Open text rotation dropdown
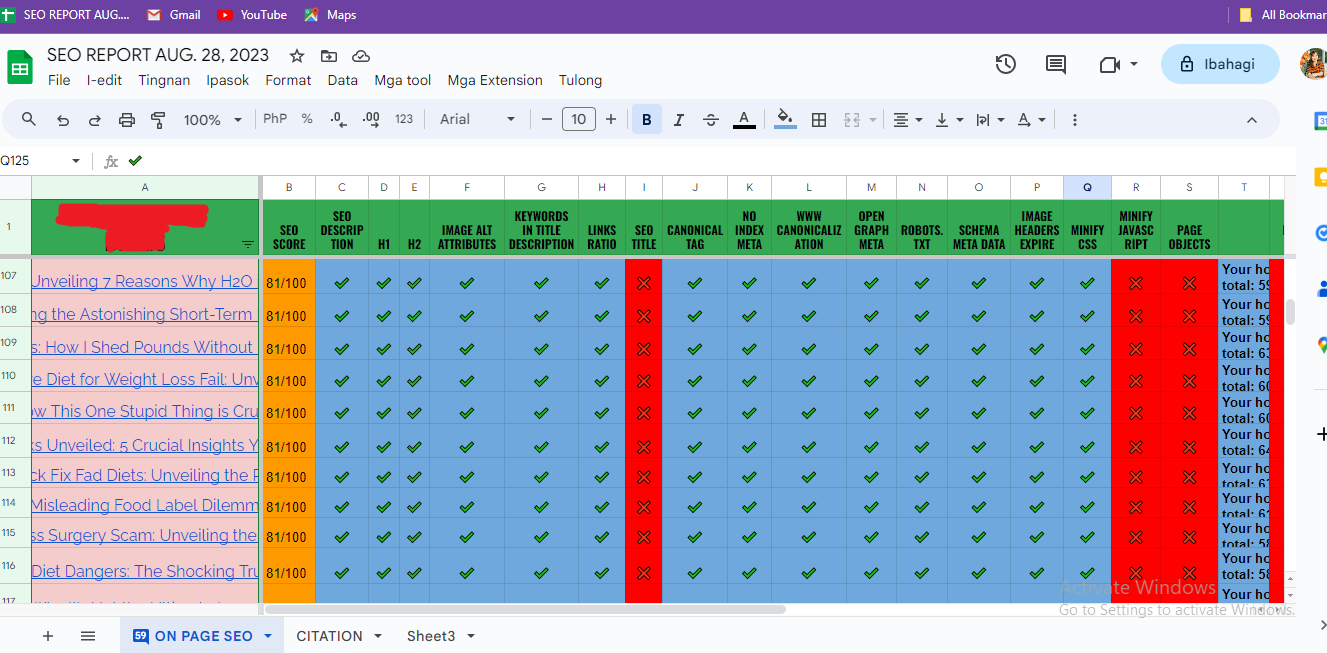 [1031, 120]
